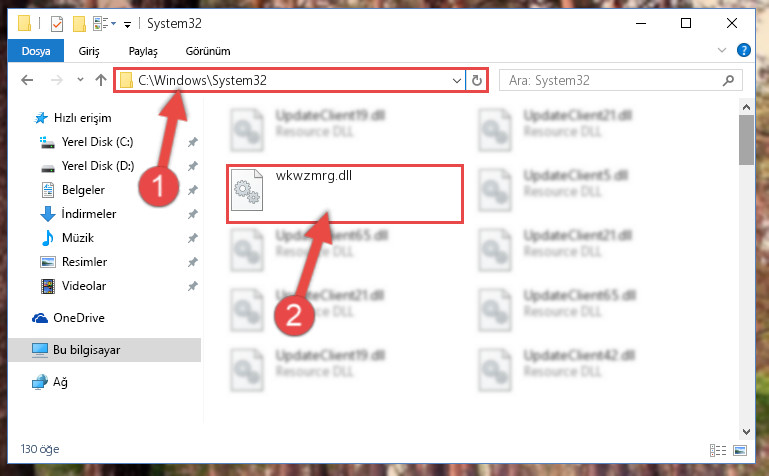
Task: Open the address bar history dropdown
Action: 457,80
